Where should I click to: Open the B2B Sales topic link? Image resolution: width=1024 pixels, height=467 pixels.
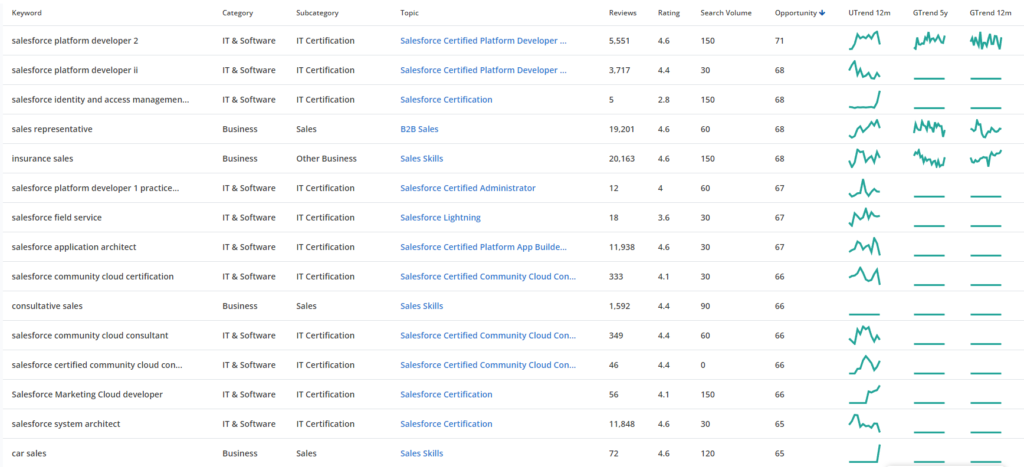tap(418, 129)
